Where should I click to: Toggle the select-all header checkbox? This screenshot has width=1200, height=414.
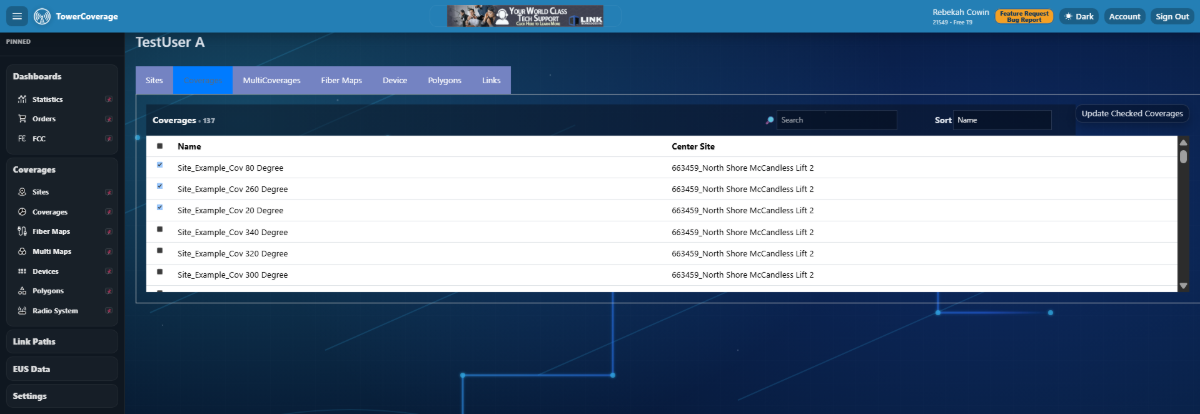tap(160, 146)
